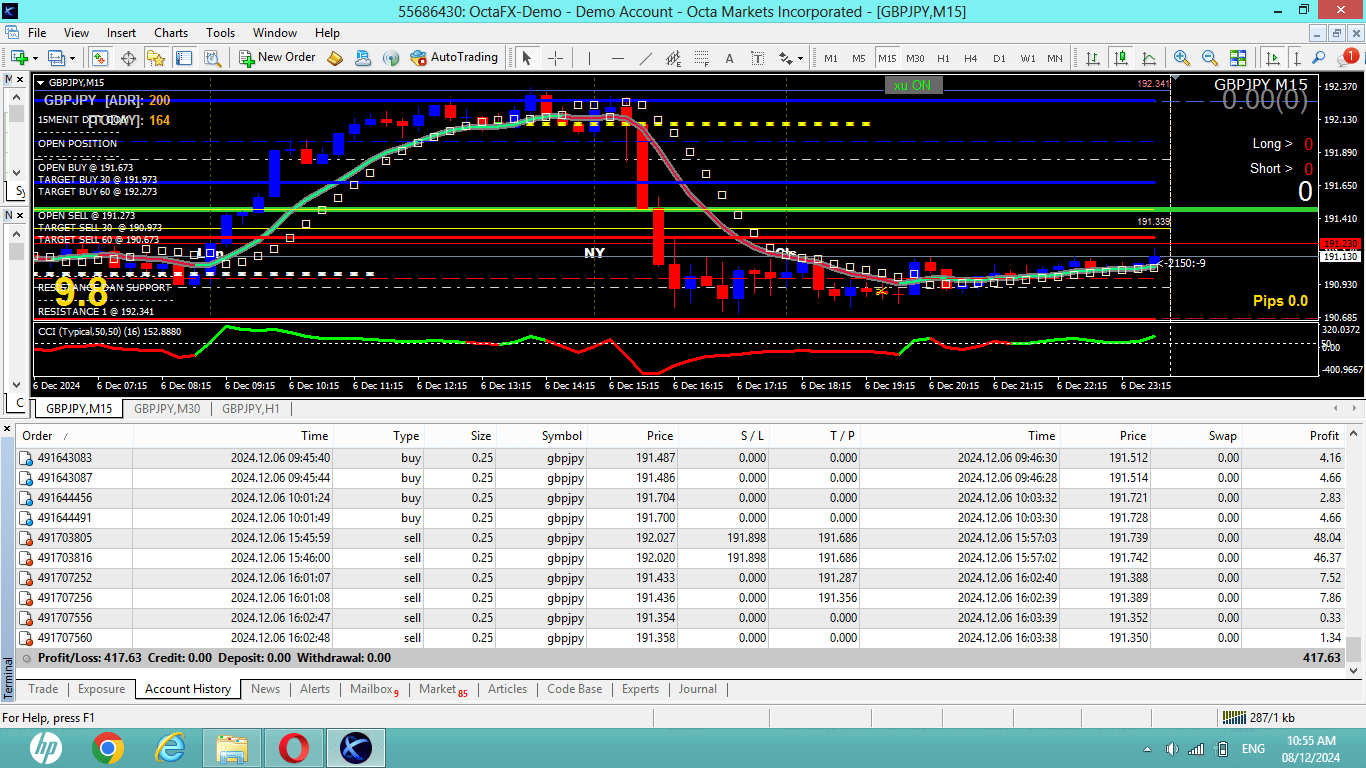The height and width of the screenshot is (768, 1366).
Task: Switch chart to D1 timeframe
Action: coord(999,58)
